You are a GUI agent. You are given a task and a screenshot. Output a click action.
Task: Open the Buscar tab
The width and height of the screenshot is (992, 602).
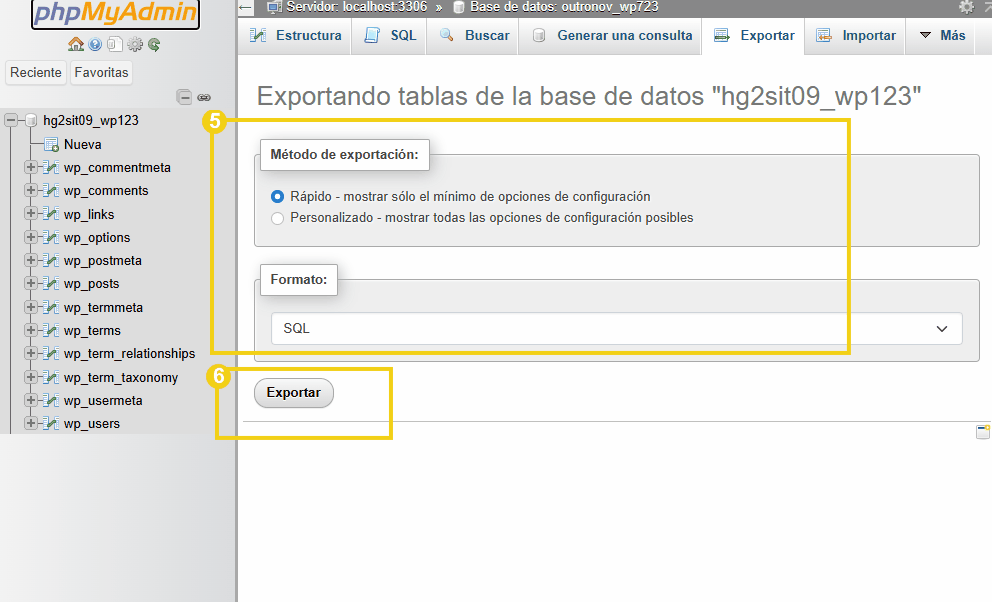coord(474,35)
